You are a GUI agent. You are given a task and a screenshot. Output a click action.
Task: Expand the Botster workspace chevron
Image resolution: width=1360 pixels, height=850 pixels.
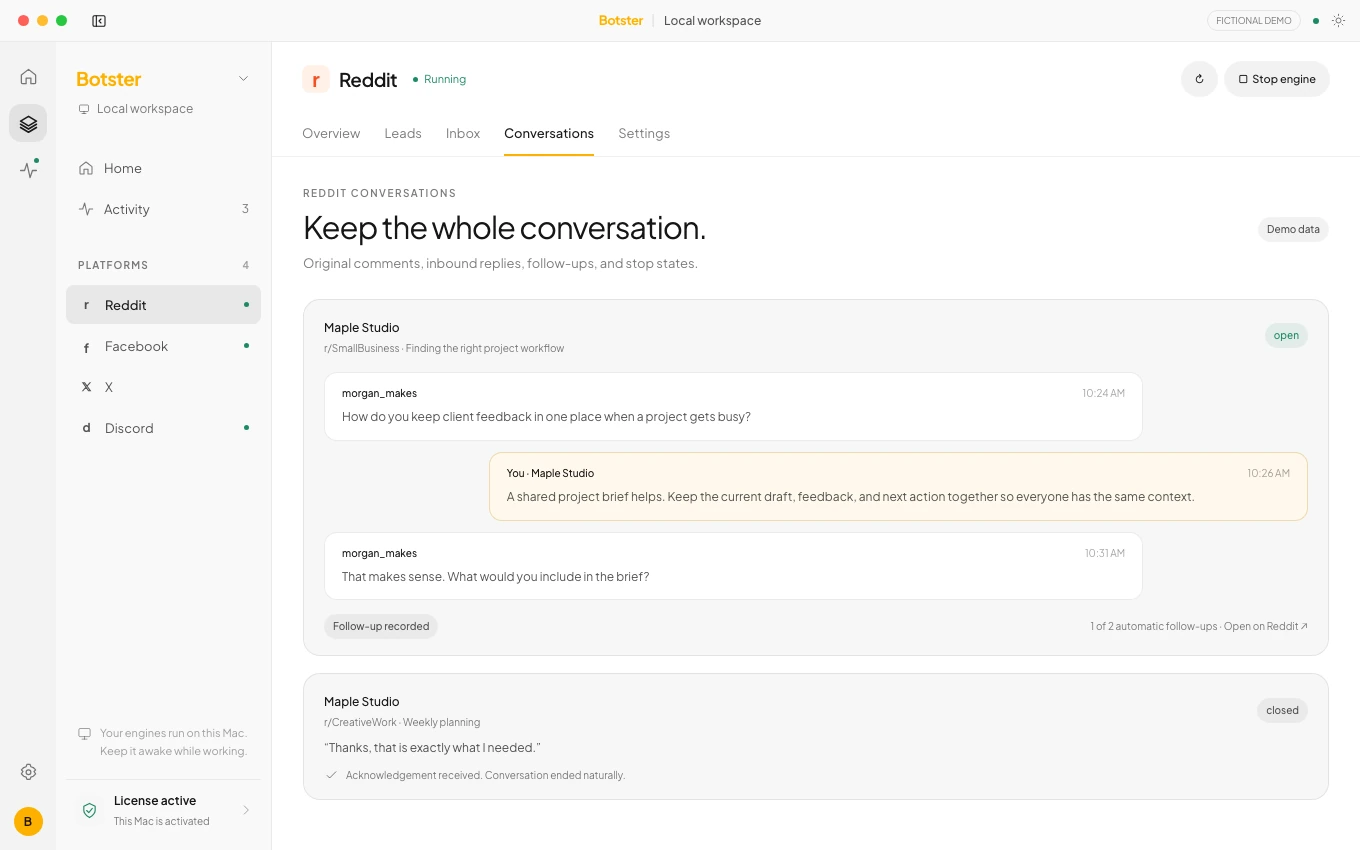click(242, 79)
